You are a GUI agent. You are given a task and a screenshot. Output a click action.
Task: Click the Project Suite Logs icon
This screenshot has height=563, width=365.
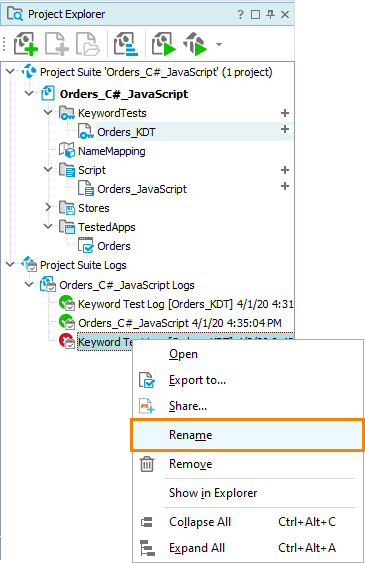pyautogui.click(x=29, y=264)
